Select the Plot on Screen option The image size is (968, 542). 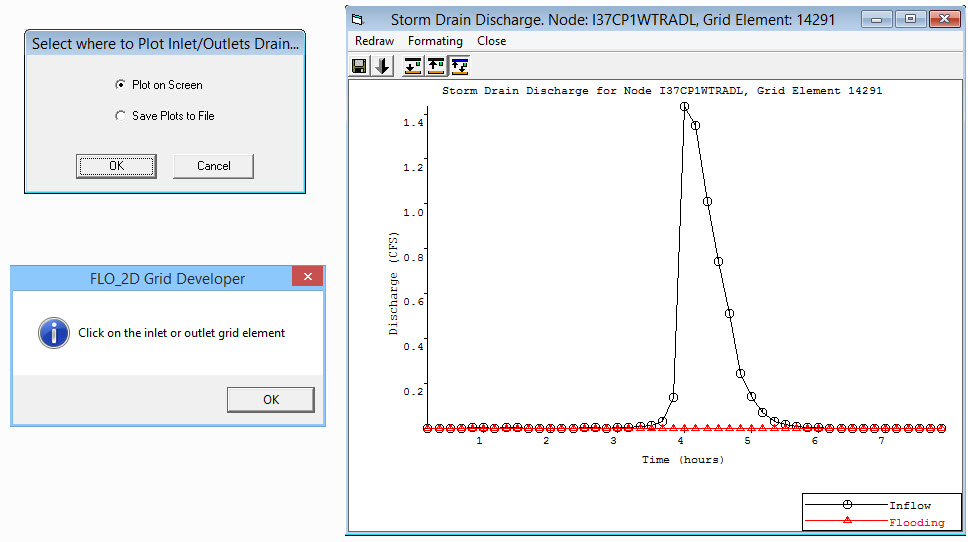tap(121, 85)
